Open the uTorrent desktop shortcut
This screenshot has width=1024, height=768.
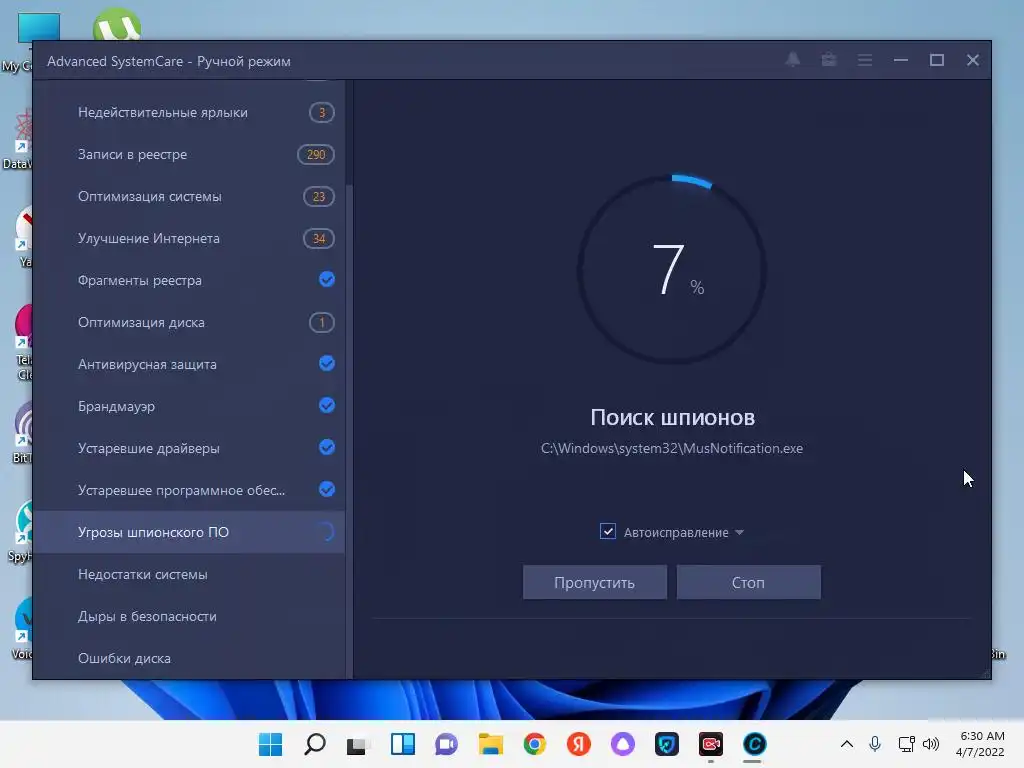coord(116,25)
